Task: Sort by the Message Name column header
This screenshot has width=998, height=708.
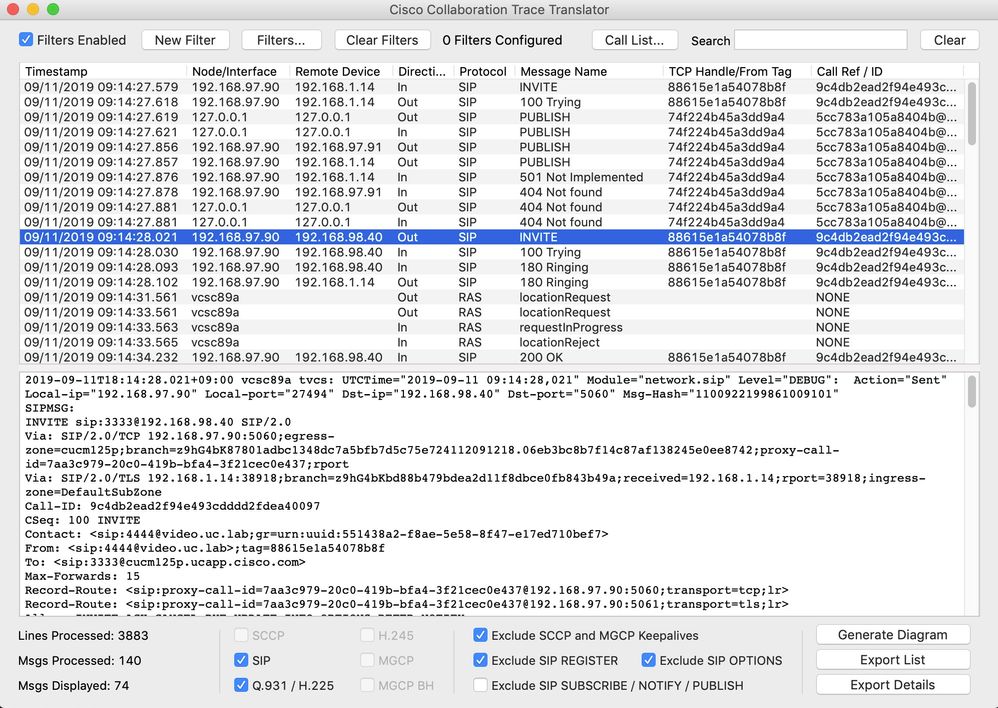Action: click(x=588, y=71)
